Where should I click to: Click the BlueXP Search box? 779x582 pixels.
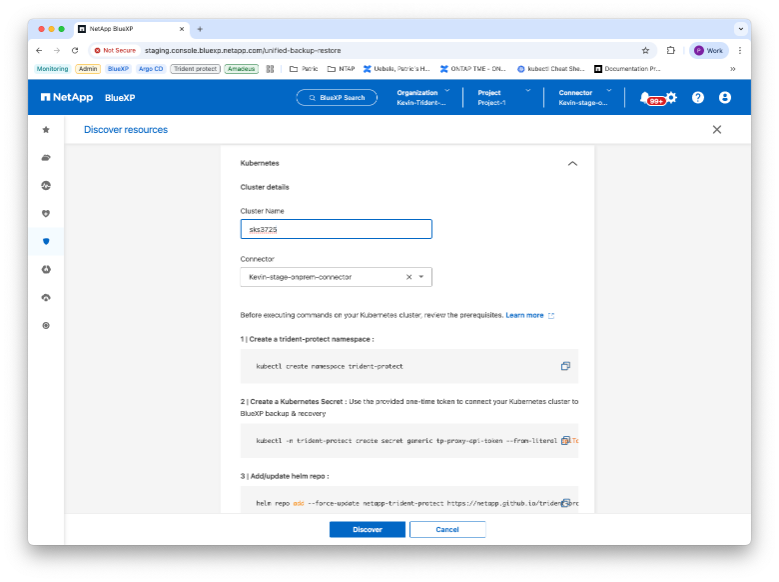337,97
